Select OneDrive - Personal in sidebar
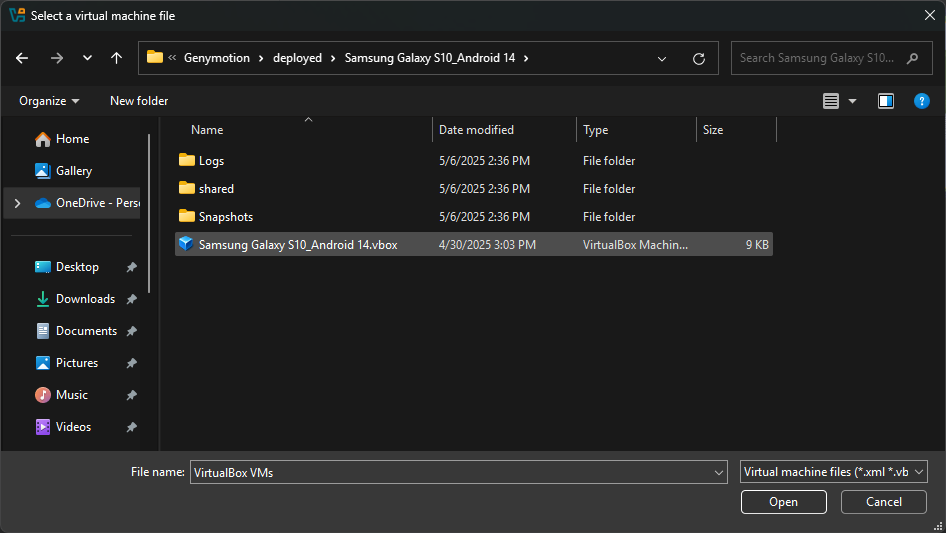946x533 pixels. point(98,203)
